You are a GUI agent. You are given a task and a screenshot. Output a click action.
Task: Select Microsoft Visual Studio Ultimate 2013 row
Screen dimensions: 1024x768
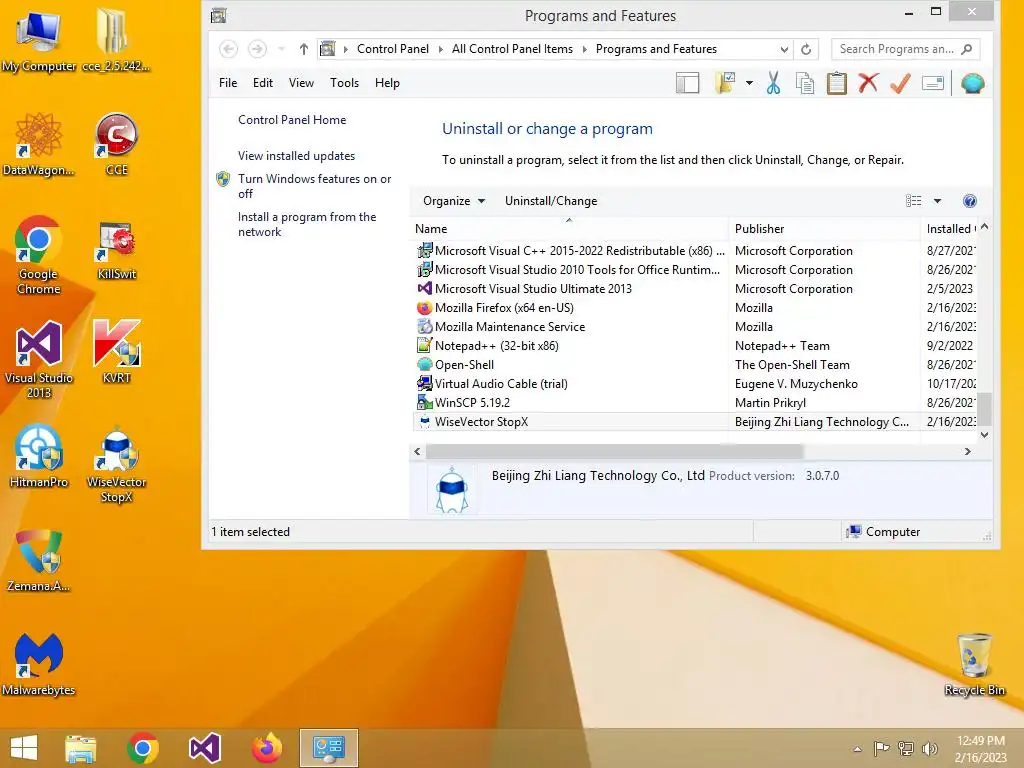tap(694, 289)
